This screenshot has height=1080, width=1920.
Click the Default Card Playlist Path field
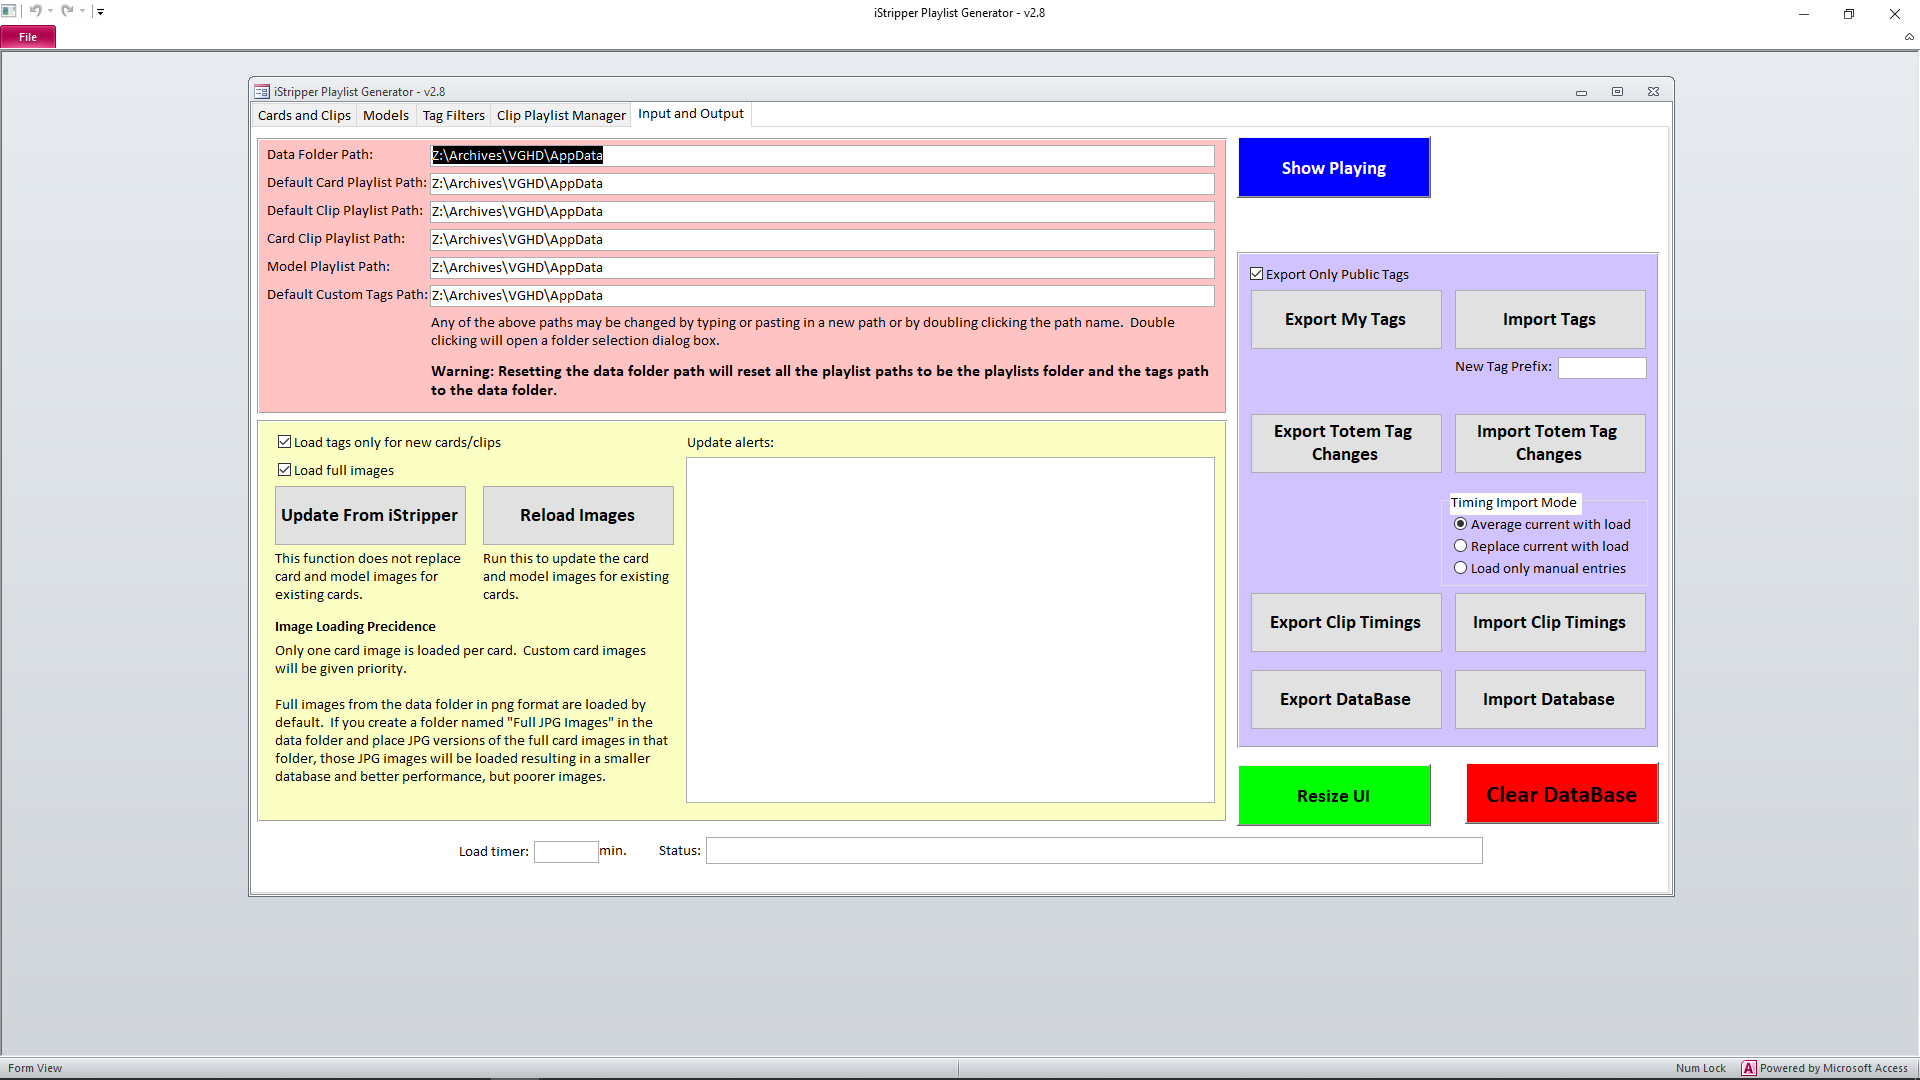[822, 183]
